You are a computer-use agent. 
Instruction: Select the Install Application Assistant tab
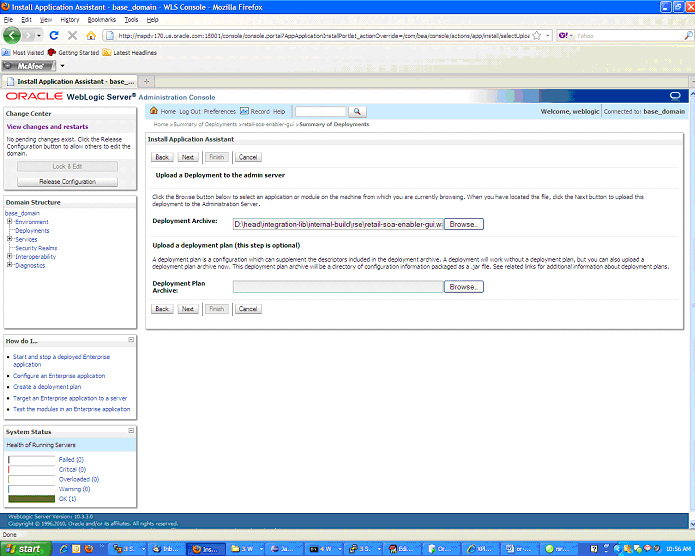(x=71, y=82)
